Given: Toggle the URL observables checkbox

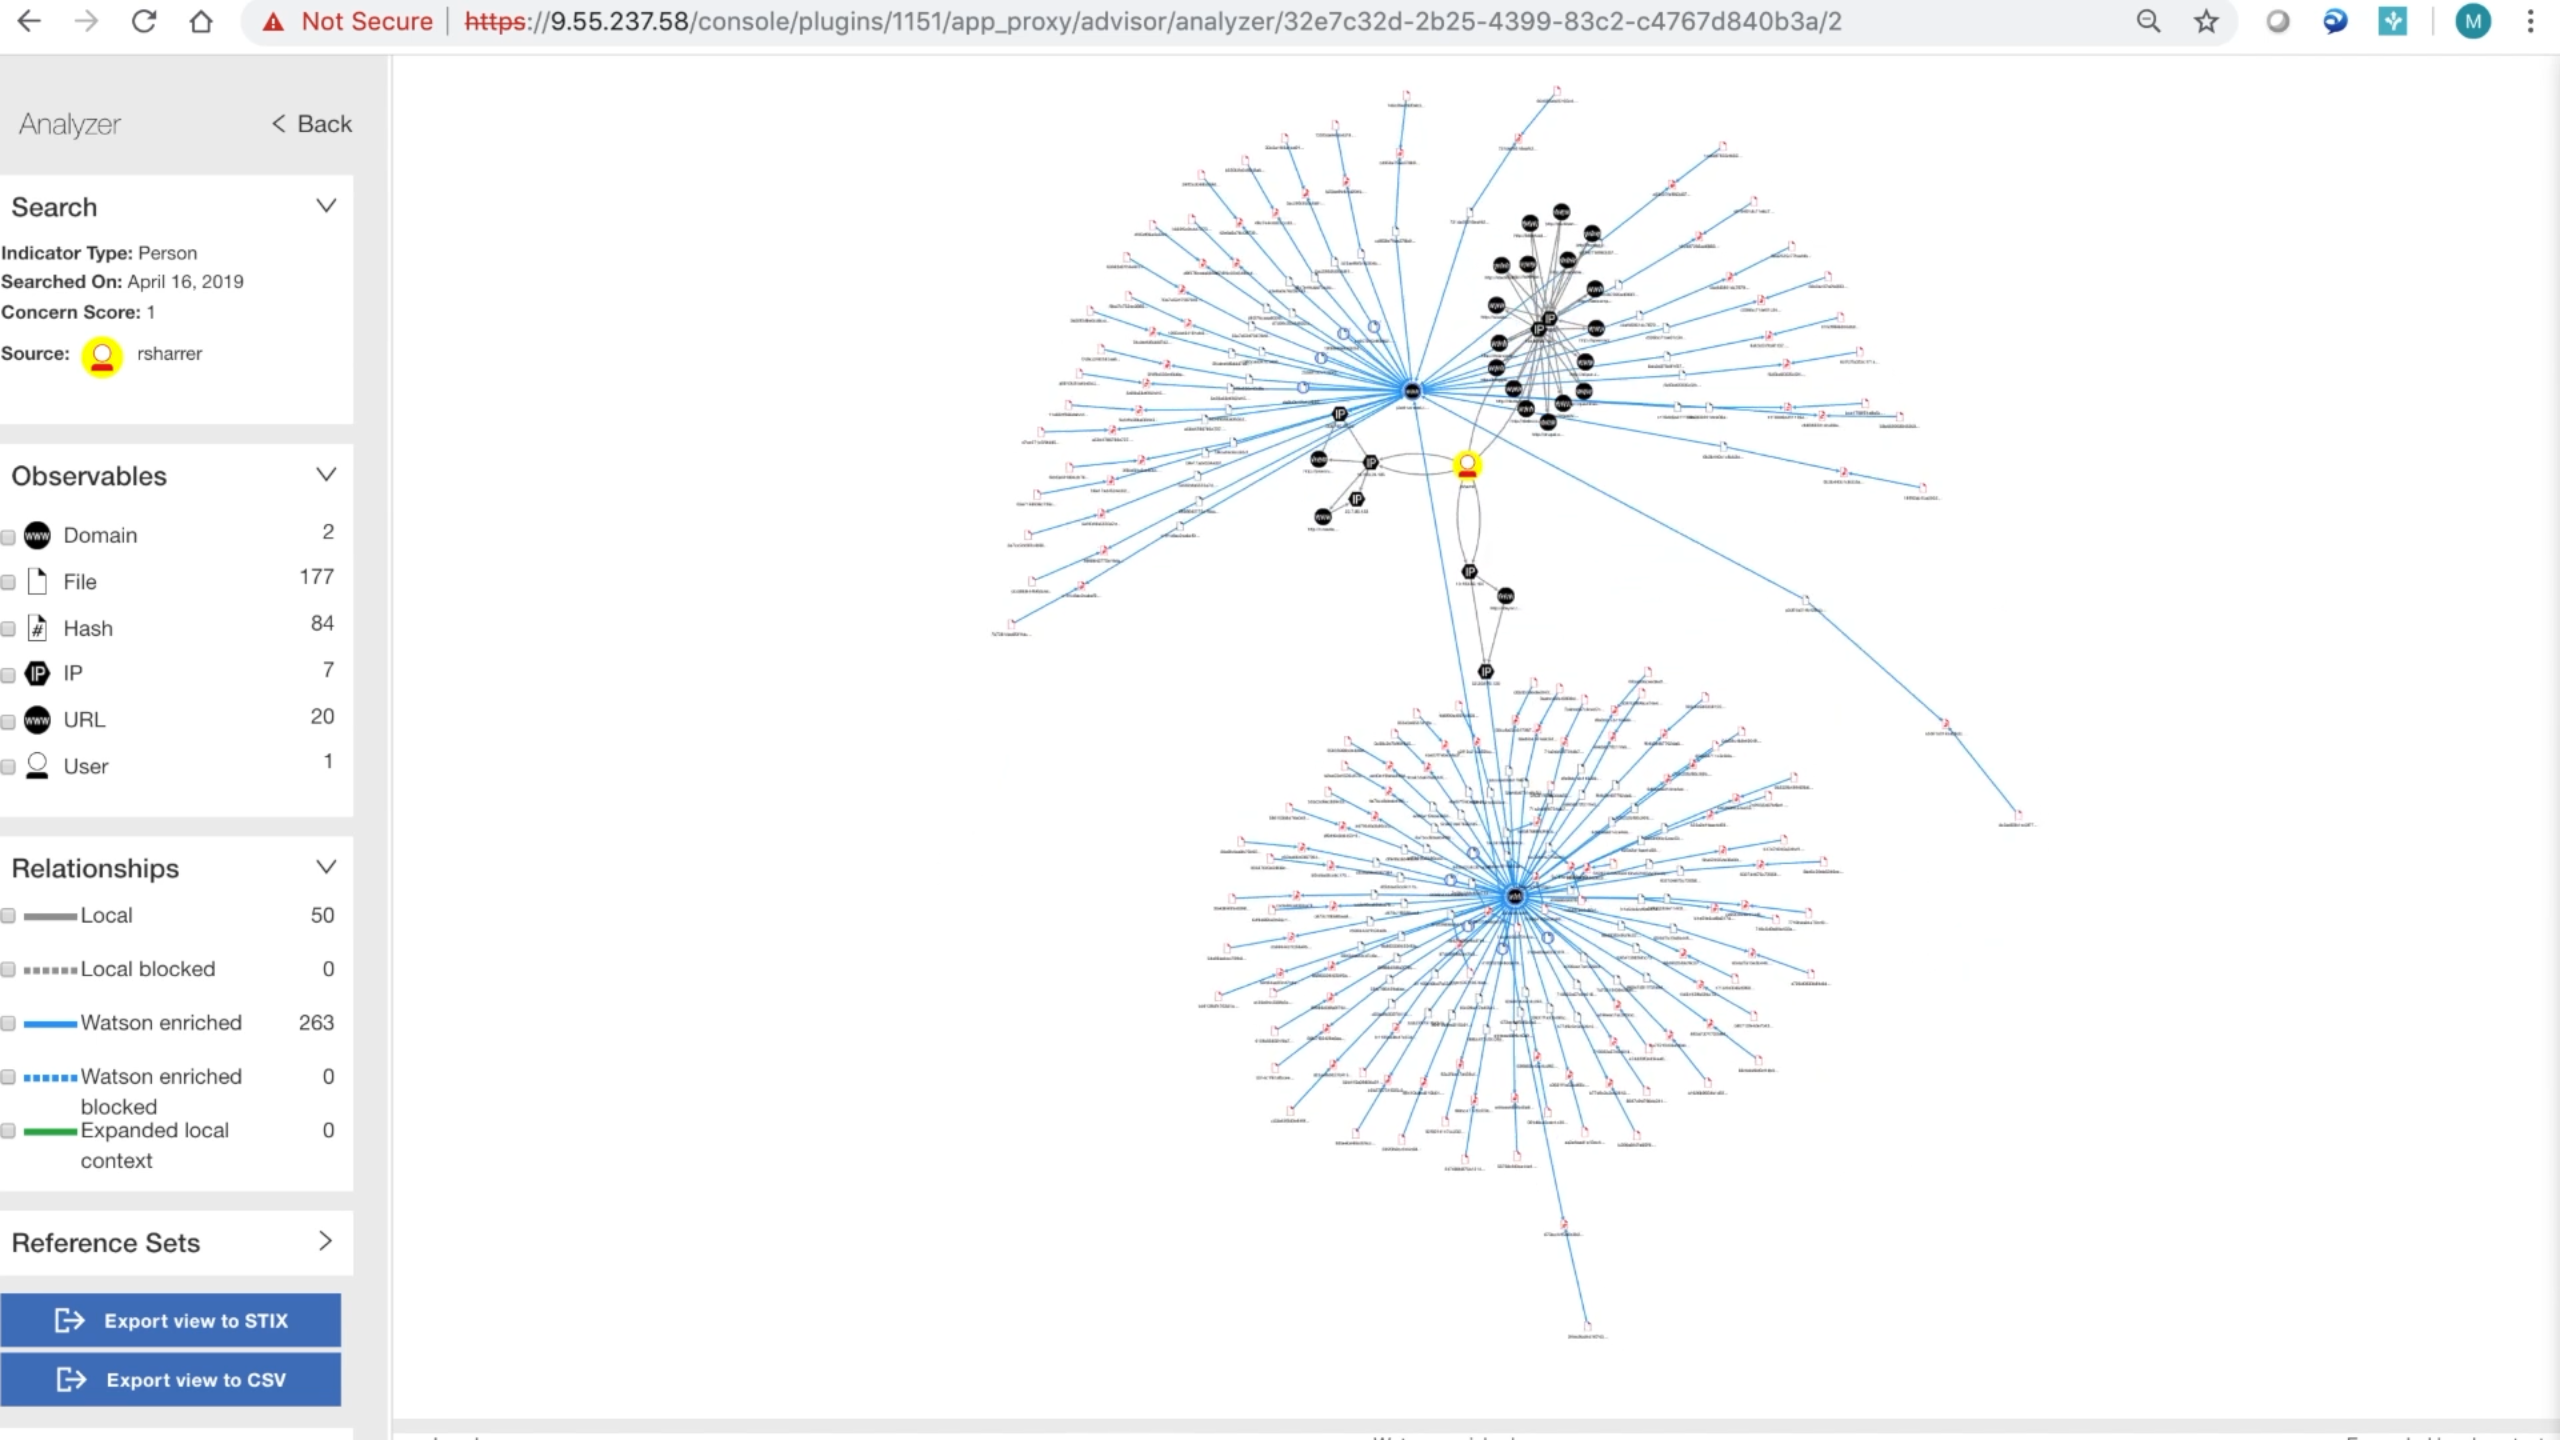Looking at the screenshot, I should click(9, 721).
